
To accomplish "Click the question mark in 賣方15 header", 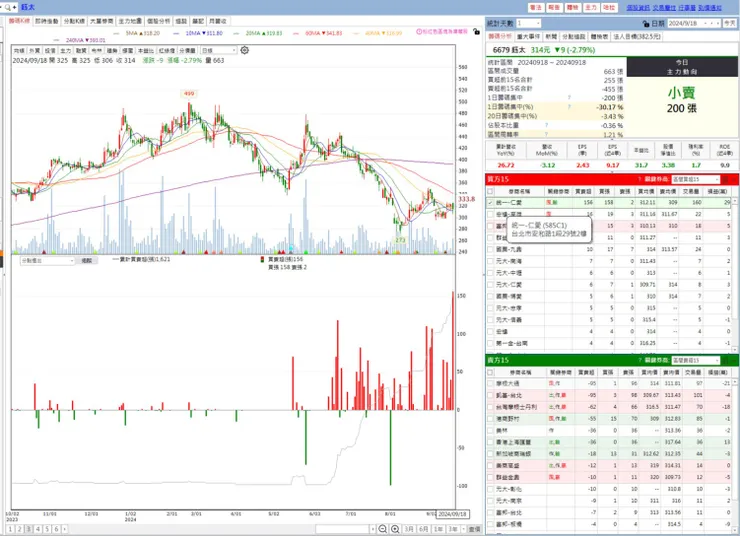I will coord(639,360).
